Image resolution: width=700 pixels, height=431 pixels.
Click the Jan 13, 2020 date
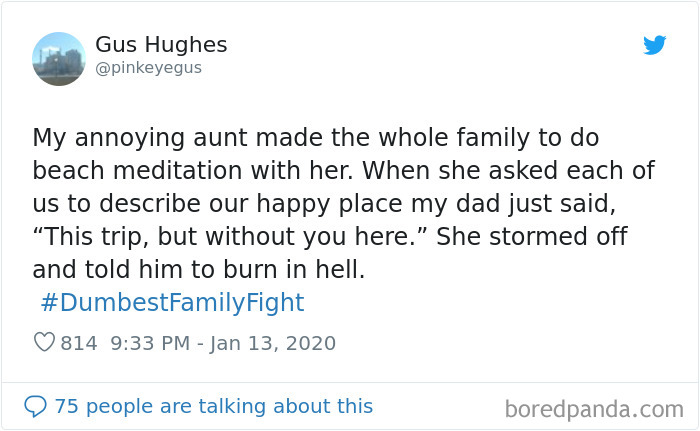click(x=272, y=343)
